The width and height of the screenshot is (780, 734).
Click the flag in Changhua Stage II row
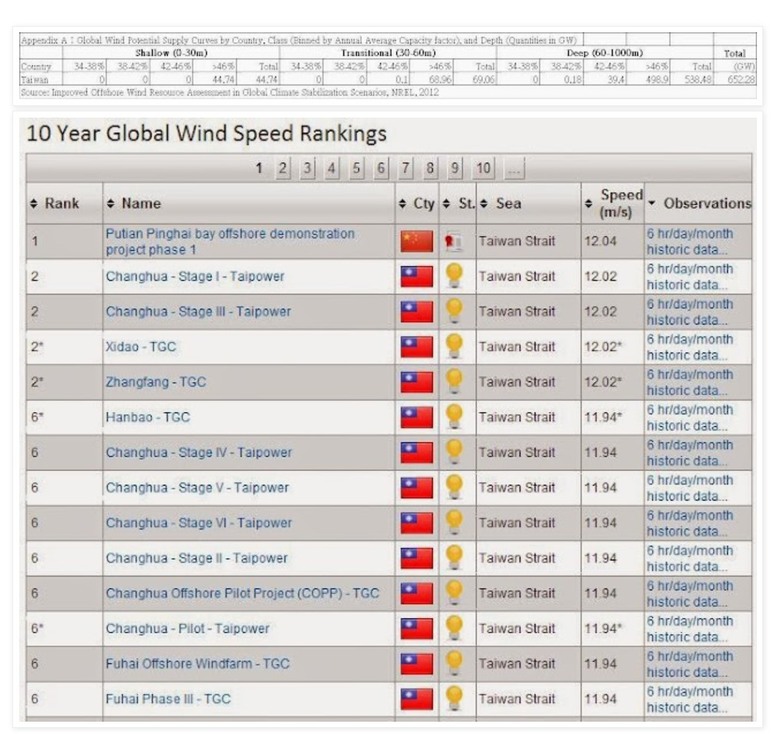416,558
